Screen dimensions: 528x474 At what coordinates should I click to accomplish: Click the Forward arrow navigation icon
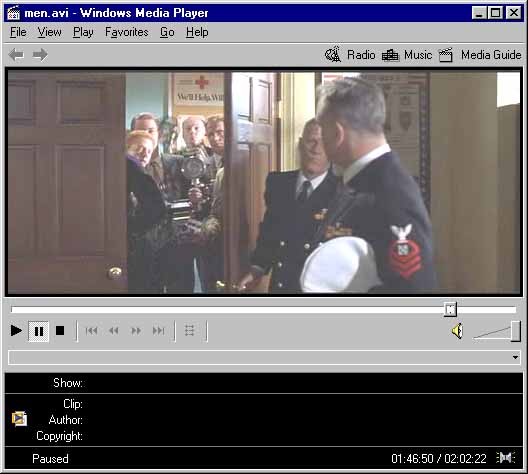click(40, 55)
